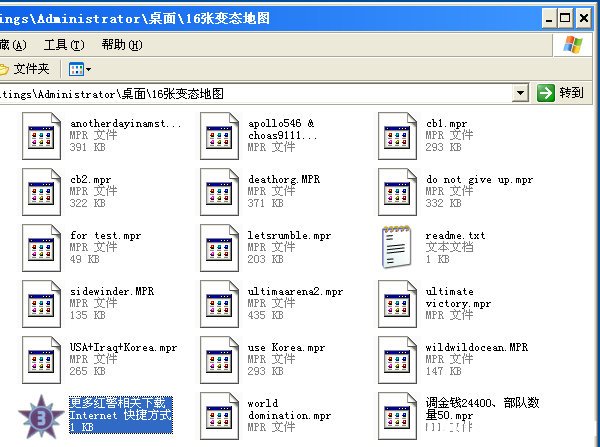Click the Windows flag logo in toolbar

tap(572, 45)
